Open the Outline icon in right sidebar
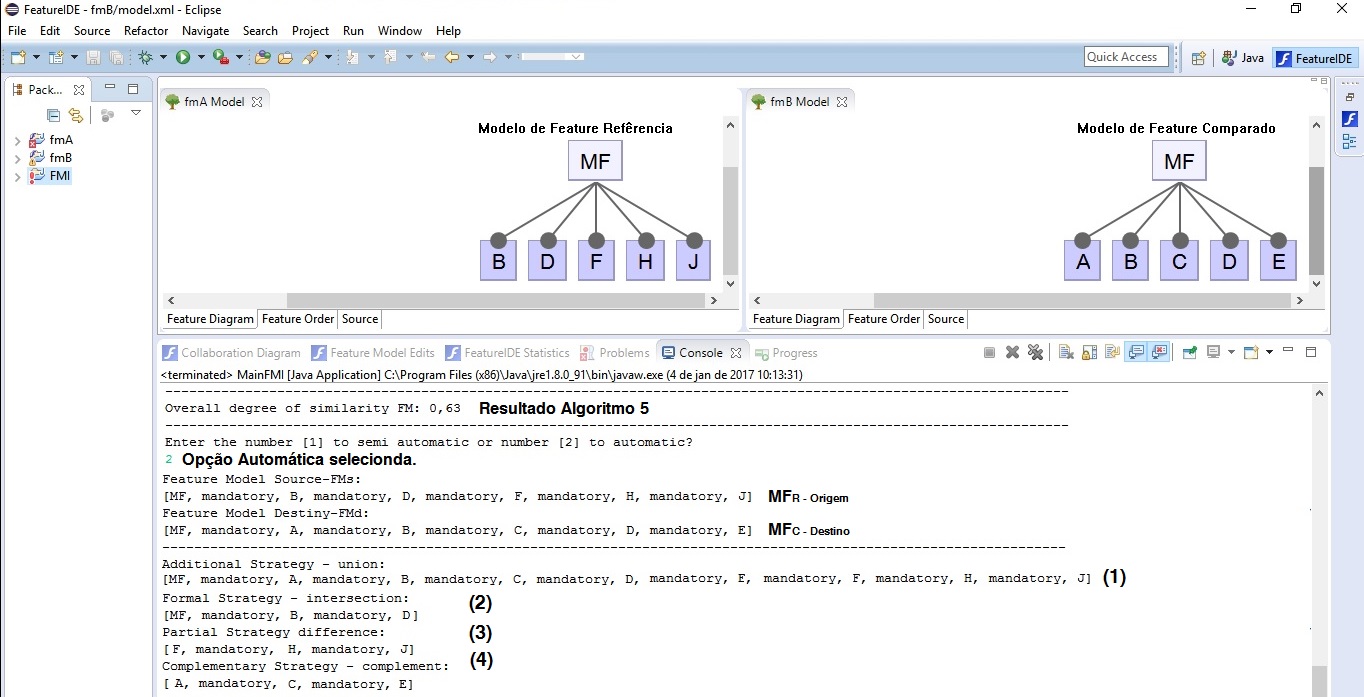The width and height of the screenshot is (1364, 697). point(1349,141)
